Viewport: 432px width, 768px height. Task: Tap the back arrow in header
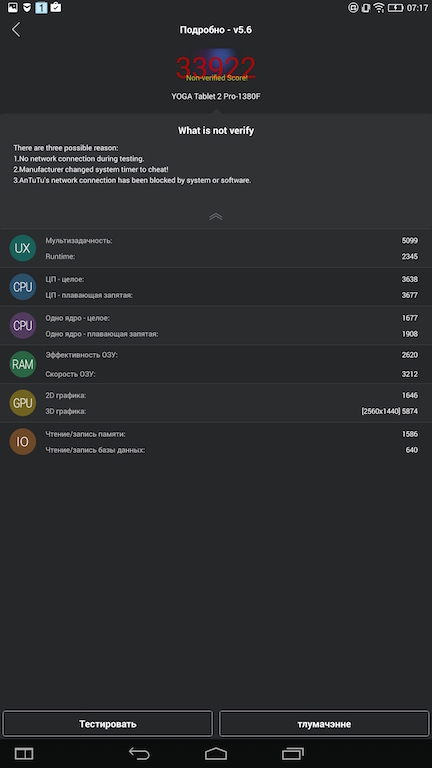[x=16, y=30]
